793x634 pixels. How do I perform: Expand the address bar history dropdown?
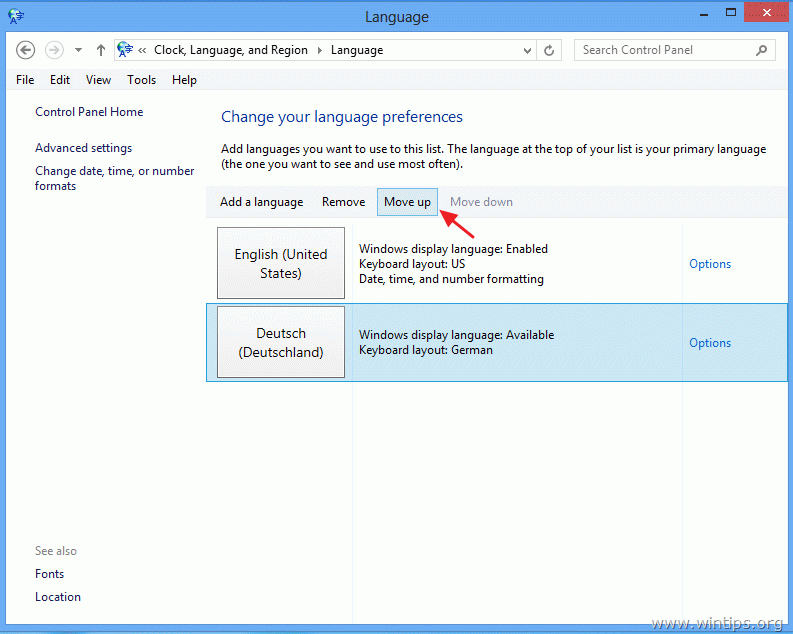click(x=527, y=51)
